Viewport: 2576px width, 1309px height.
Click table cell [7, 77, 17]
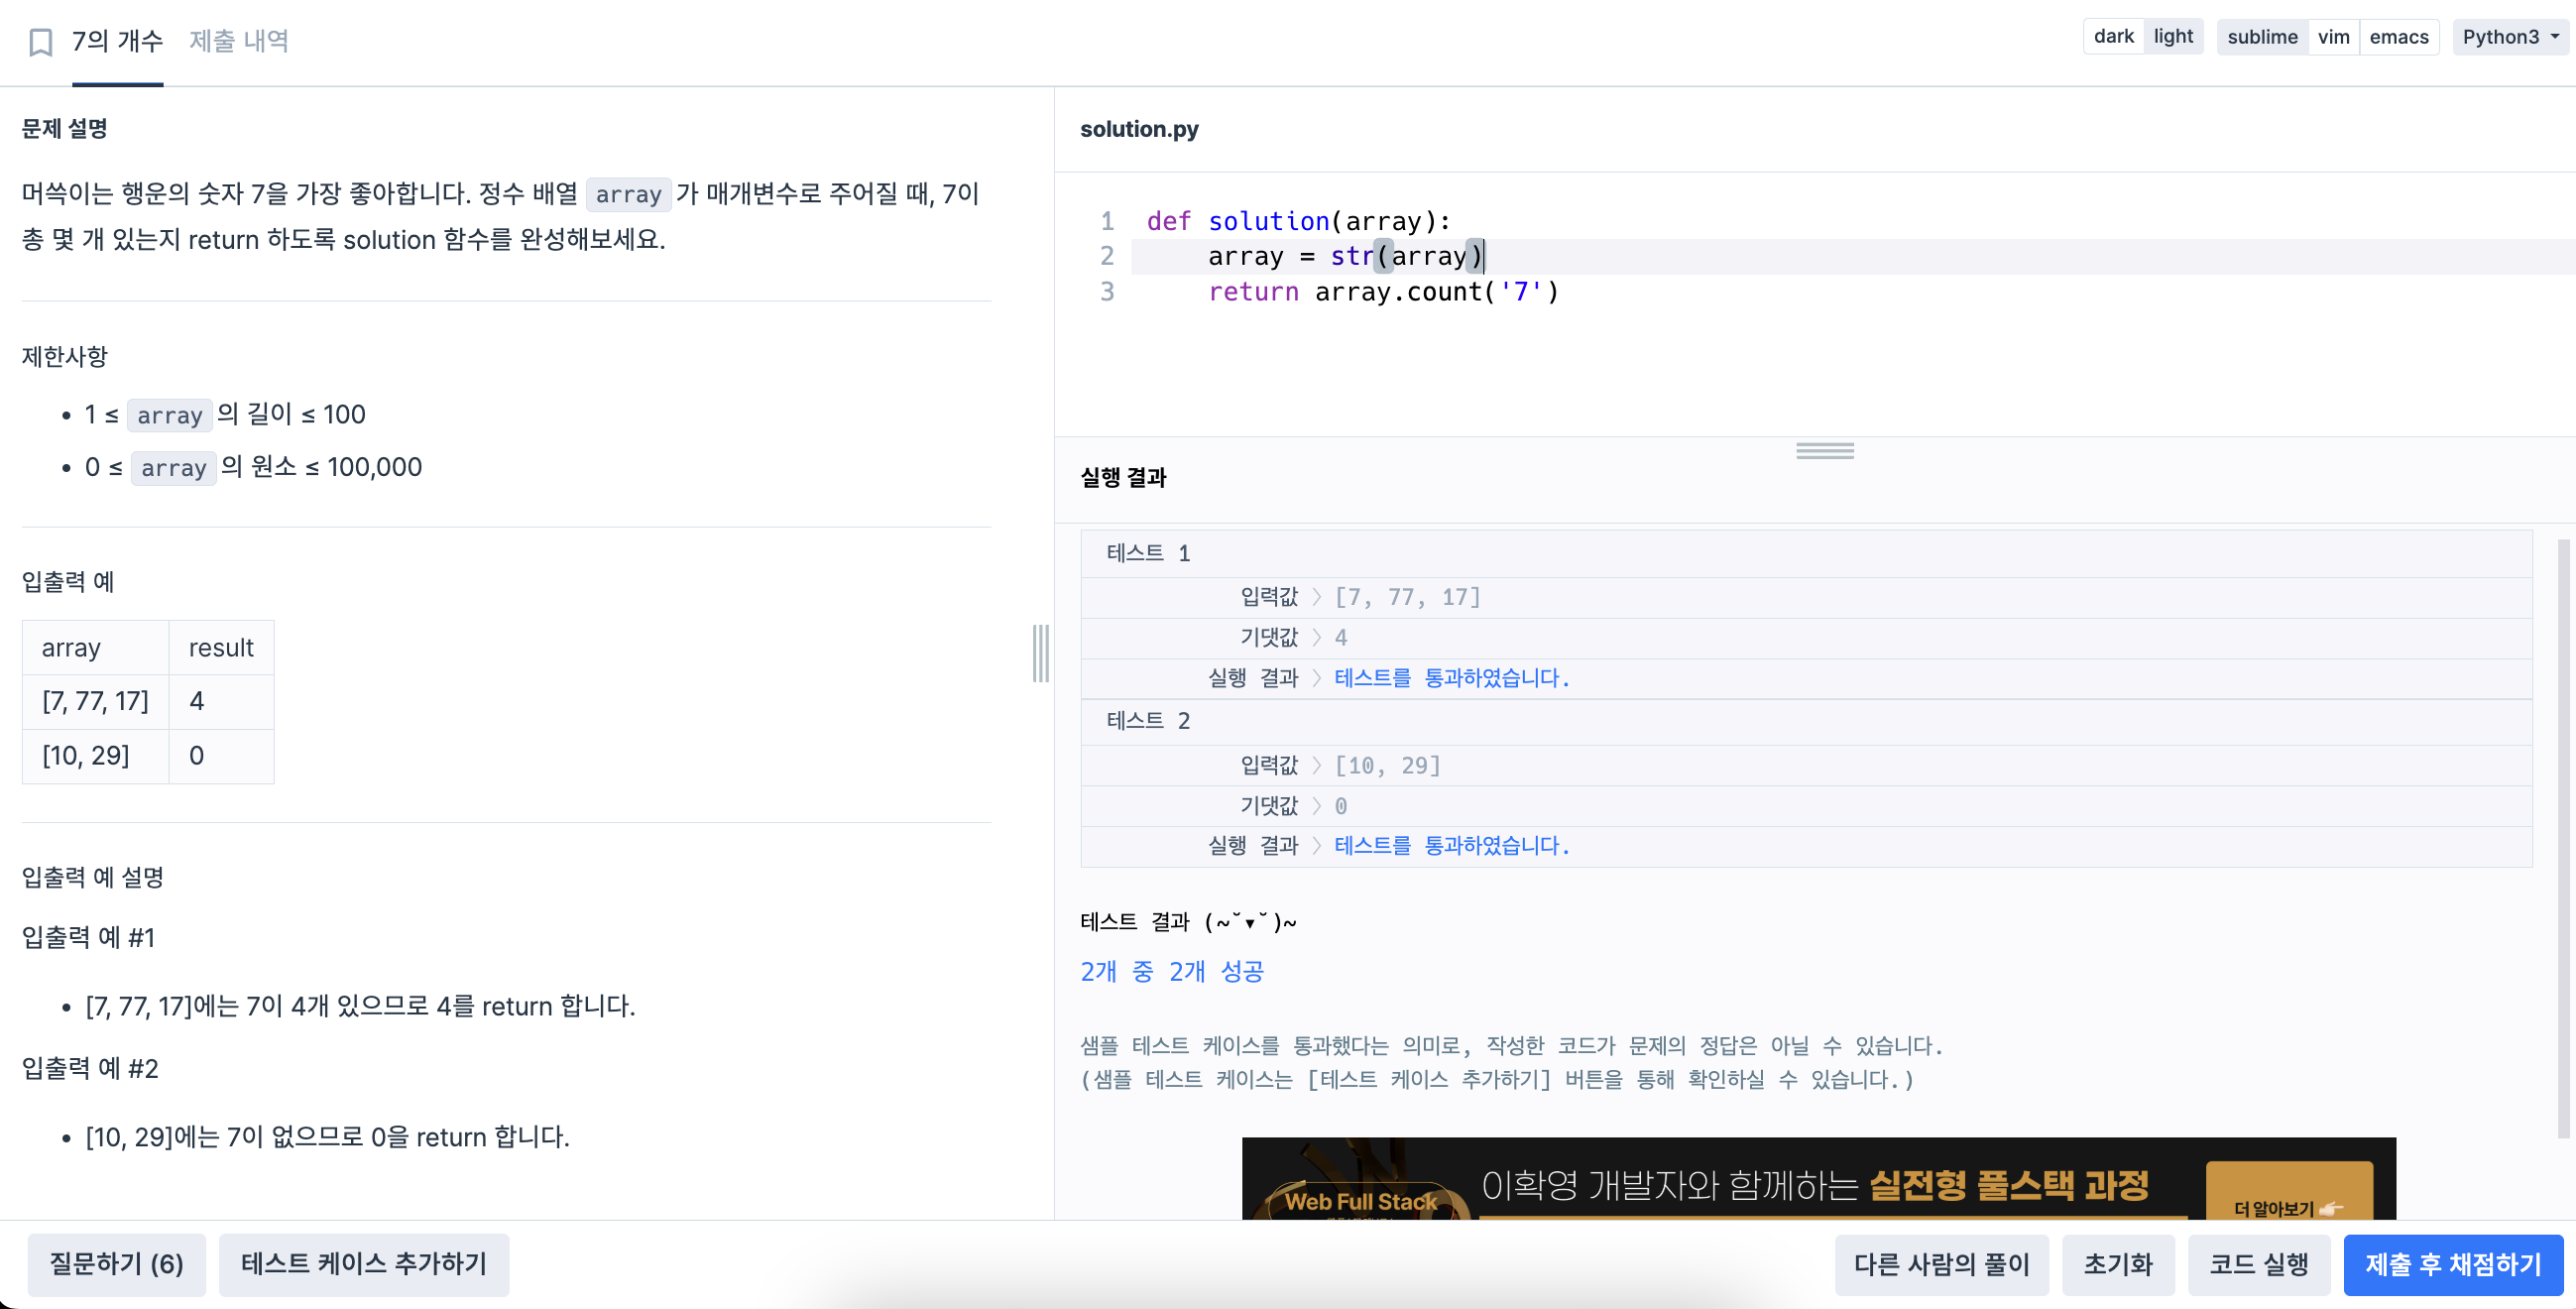coord(95,701)
